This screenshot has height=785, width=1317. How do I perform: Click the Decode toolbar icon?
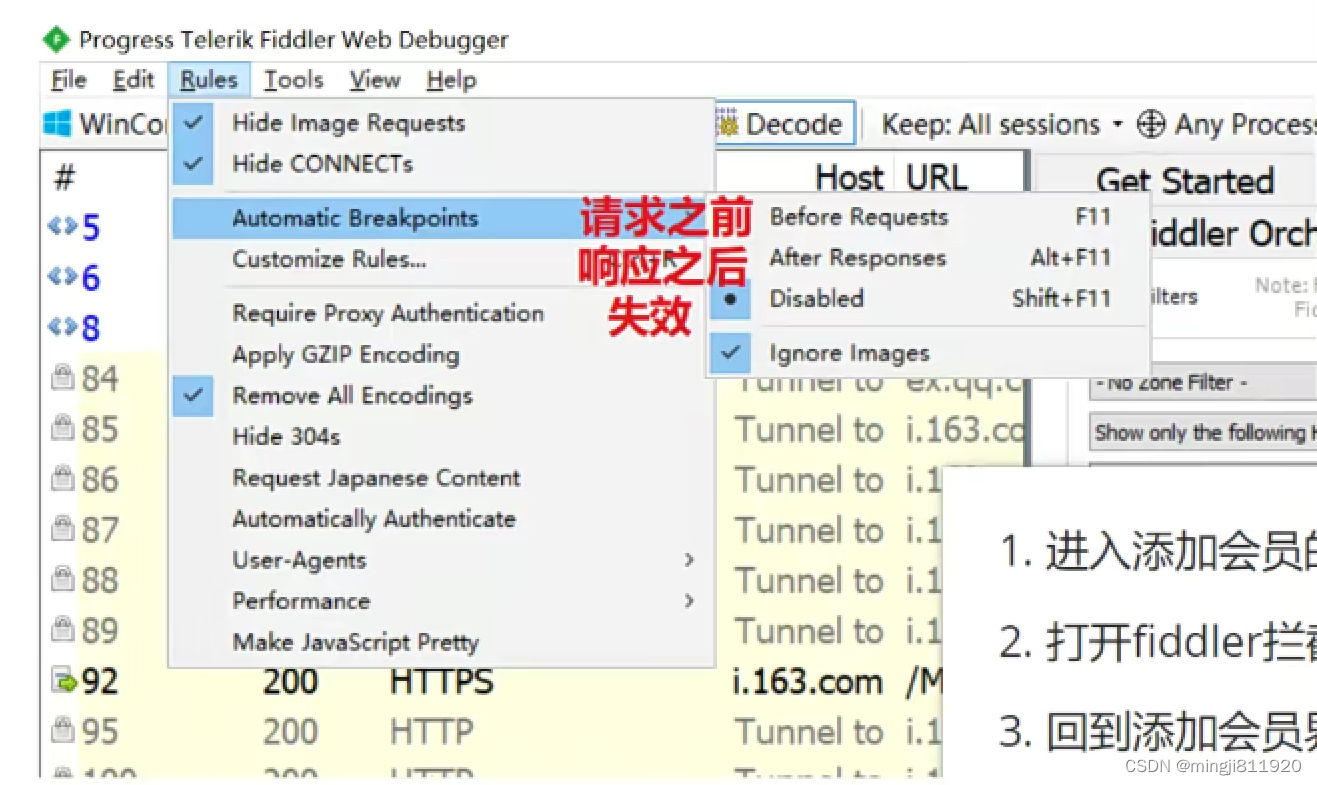pos(727,124)
